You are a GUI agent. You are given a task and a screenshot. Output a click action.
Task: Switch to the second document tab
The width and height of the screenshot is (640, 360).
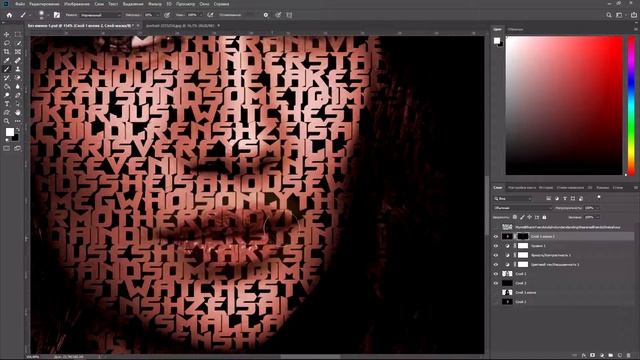pyautogui.click(x=180, y=25)
